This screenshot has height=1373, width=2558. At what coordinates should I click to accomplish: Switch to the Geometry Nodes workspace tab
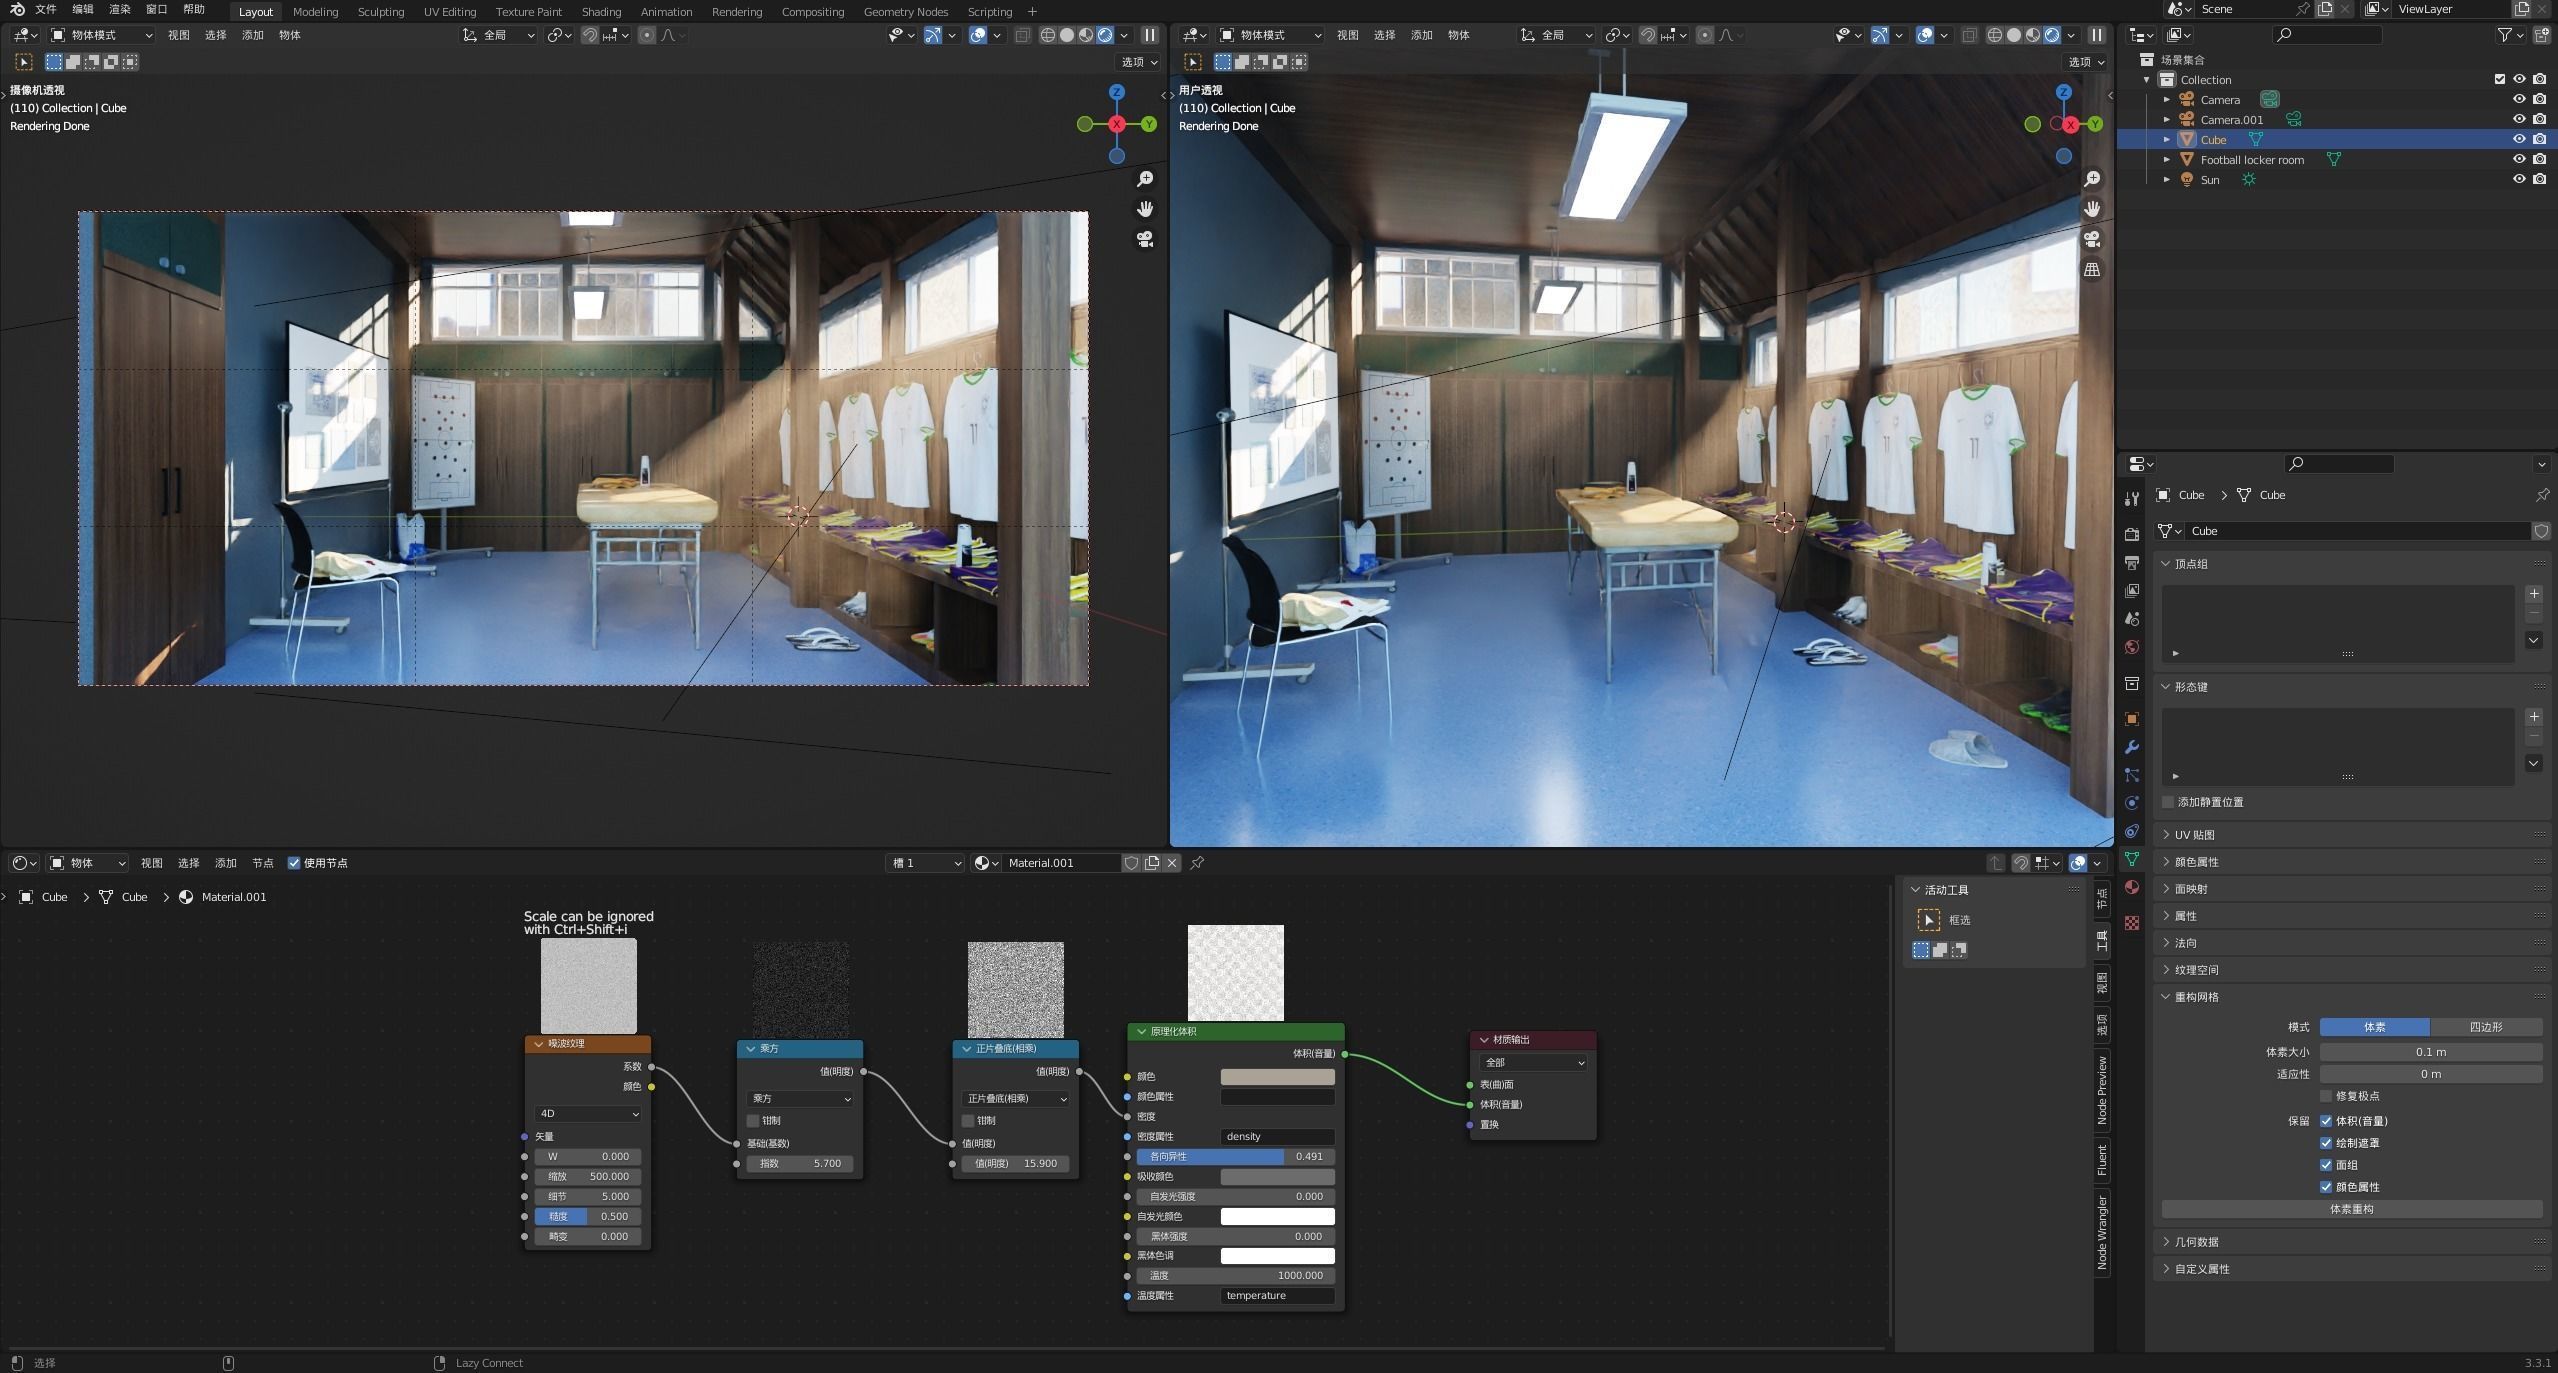pos(905,12)
